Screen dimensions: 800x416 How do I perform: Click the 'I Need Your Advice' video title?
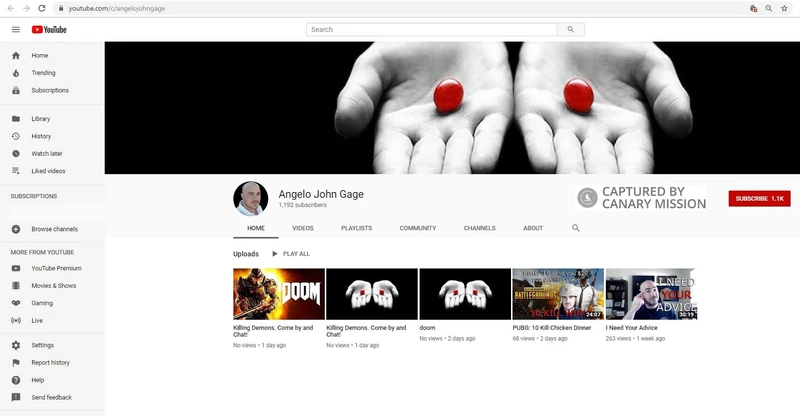click(632, 328)
